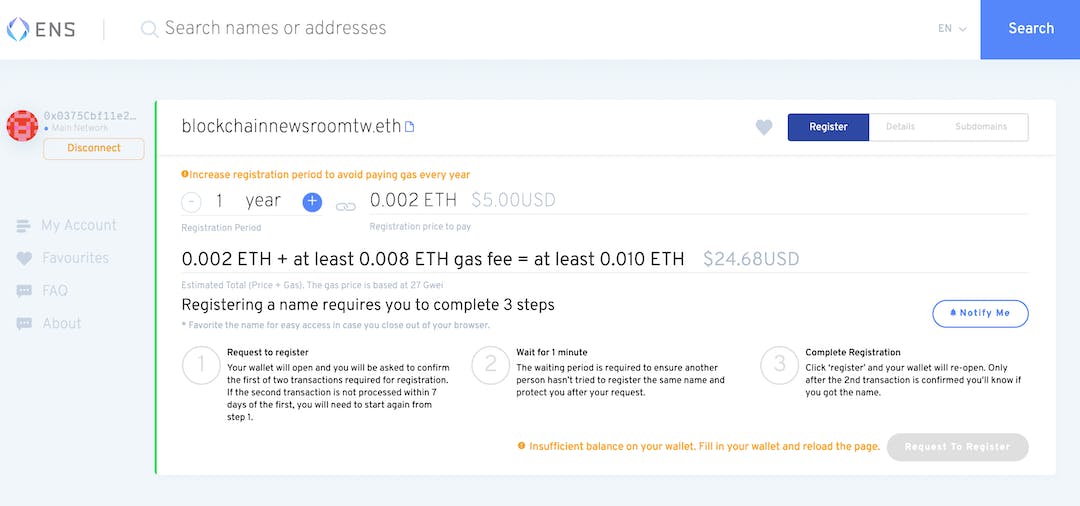1080x506 pixels.
Task: Click the ENS logo icon
Action: (x=18, y=29)
